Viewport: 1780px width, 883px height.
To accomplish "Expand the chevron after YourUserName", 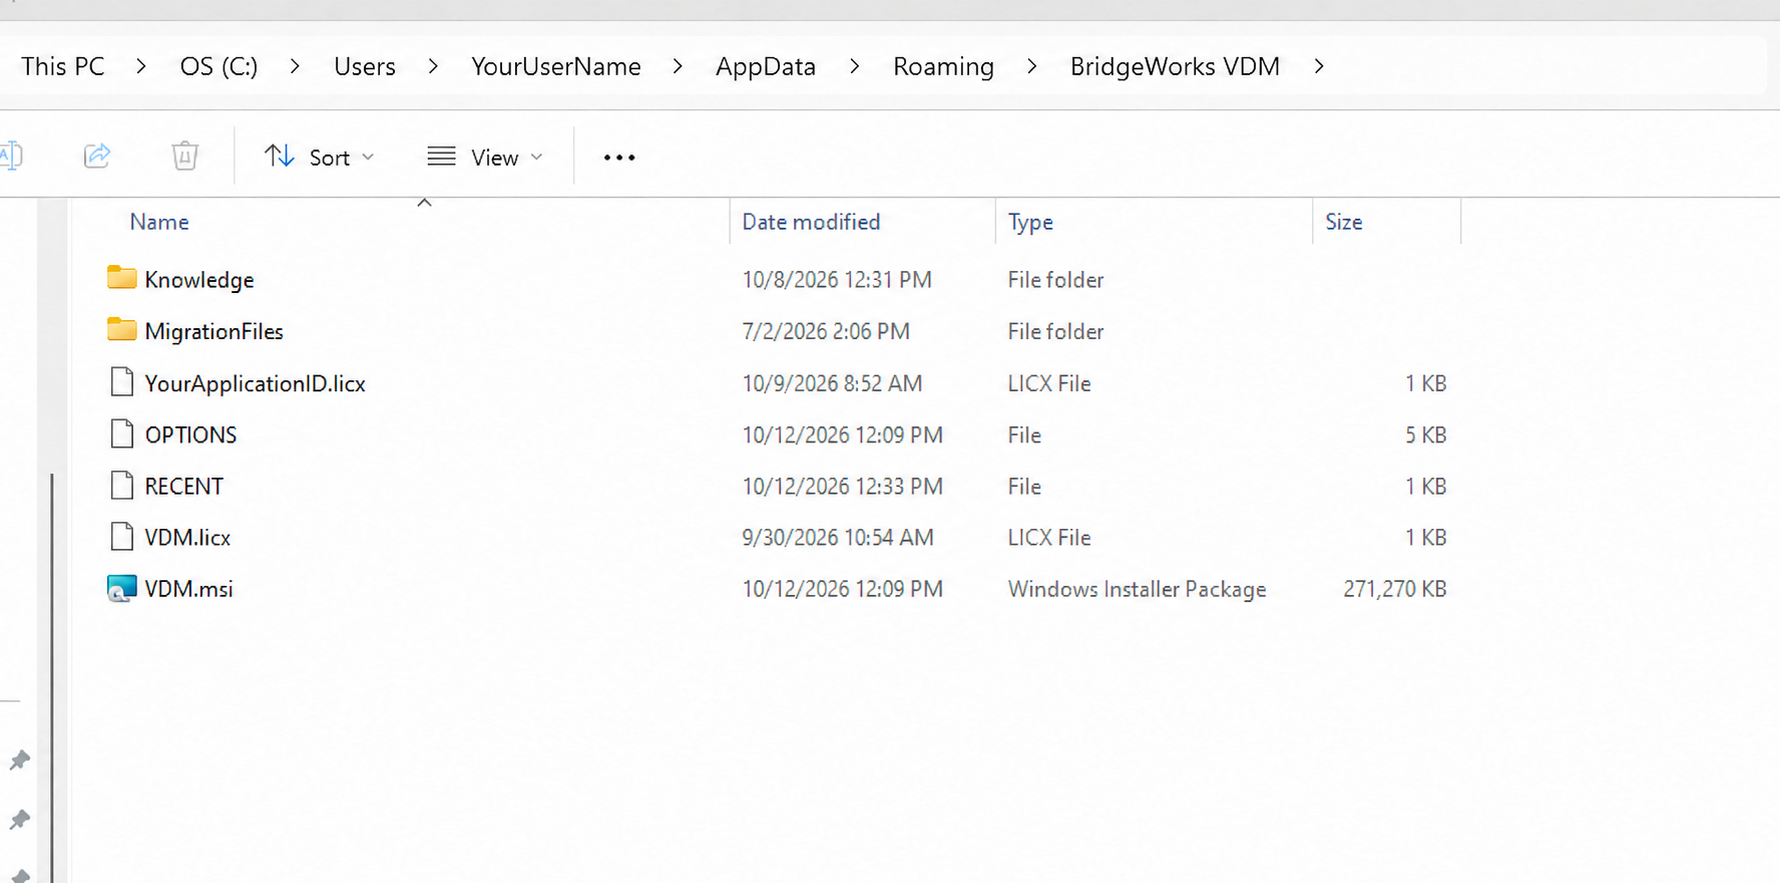I will [x=678, y=66].
